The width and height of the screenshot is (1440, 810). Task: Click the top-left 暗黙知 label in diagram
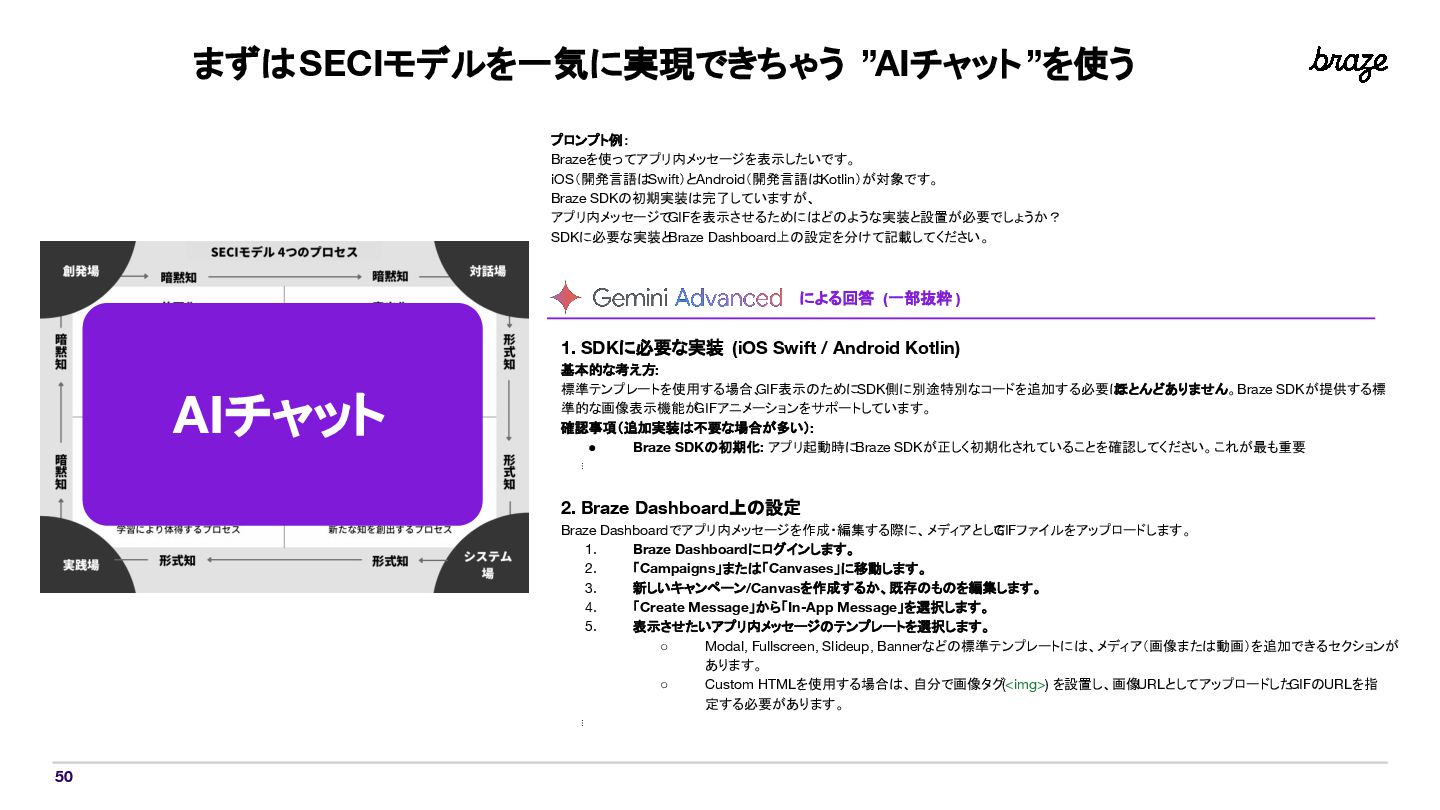click(180, 277)
